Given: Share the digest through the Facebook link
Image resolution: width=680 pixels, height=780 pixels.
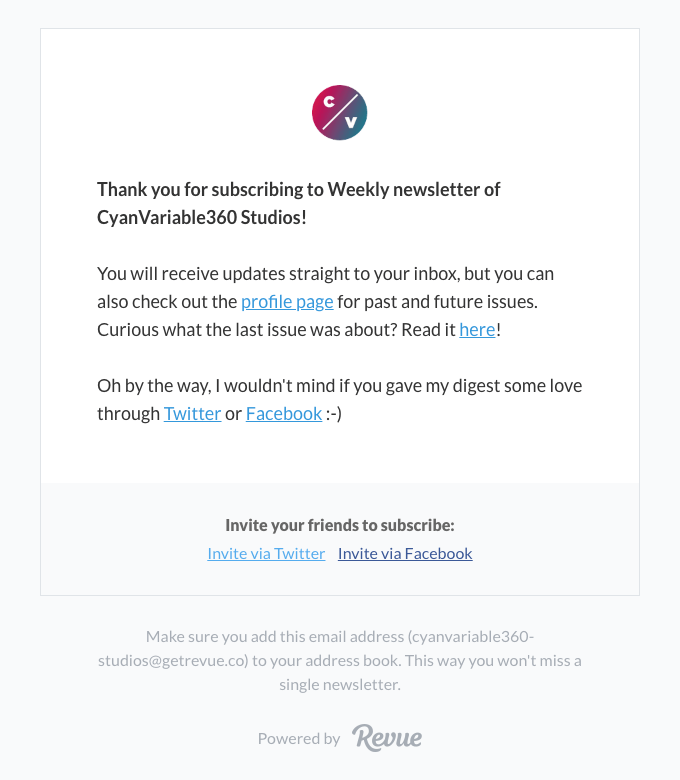Looking at the screenshot, I should click(284, 414).
